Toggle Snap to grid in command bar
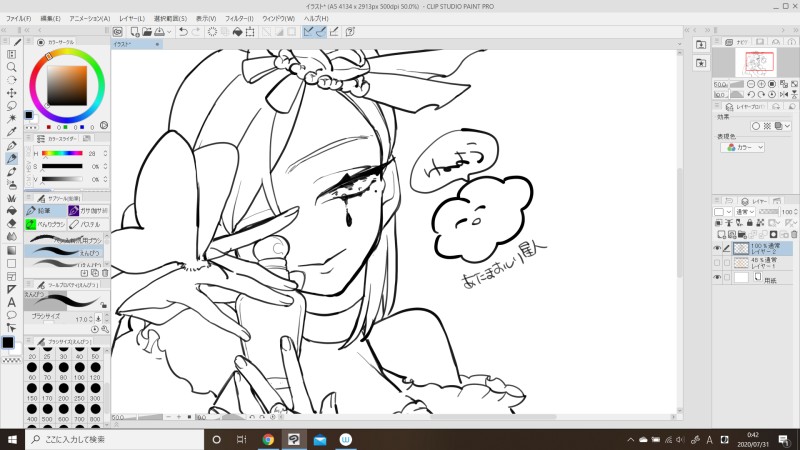Screen dimensions: 800x450 [x=334, y=32]
